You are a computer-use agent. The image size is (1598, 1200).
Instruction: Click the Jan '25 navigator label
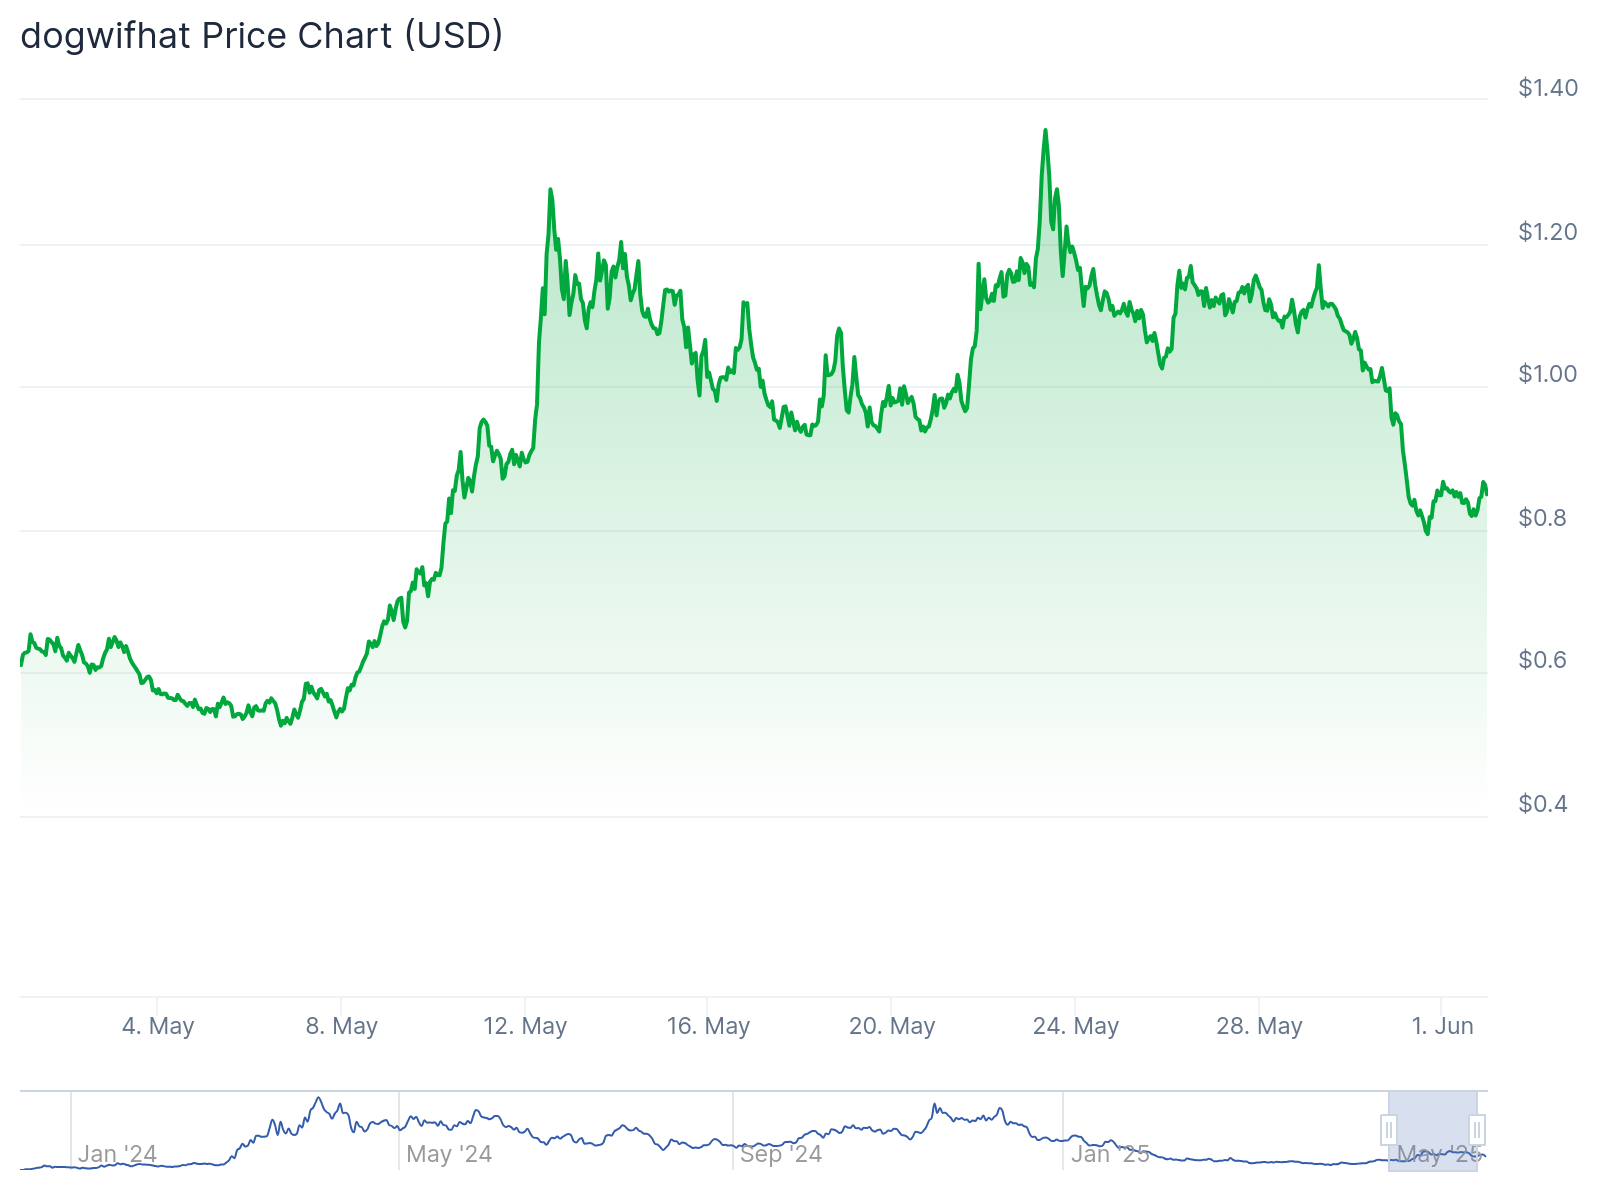pyautogui.click(x=1110, y=1154)
